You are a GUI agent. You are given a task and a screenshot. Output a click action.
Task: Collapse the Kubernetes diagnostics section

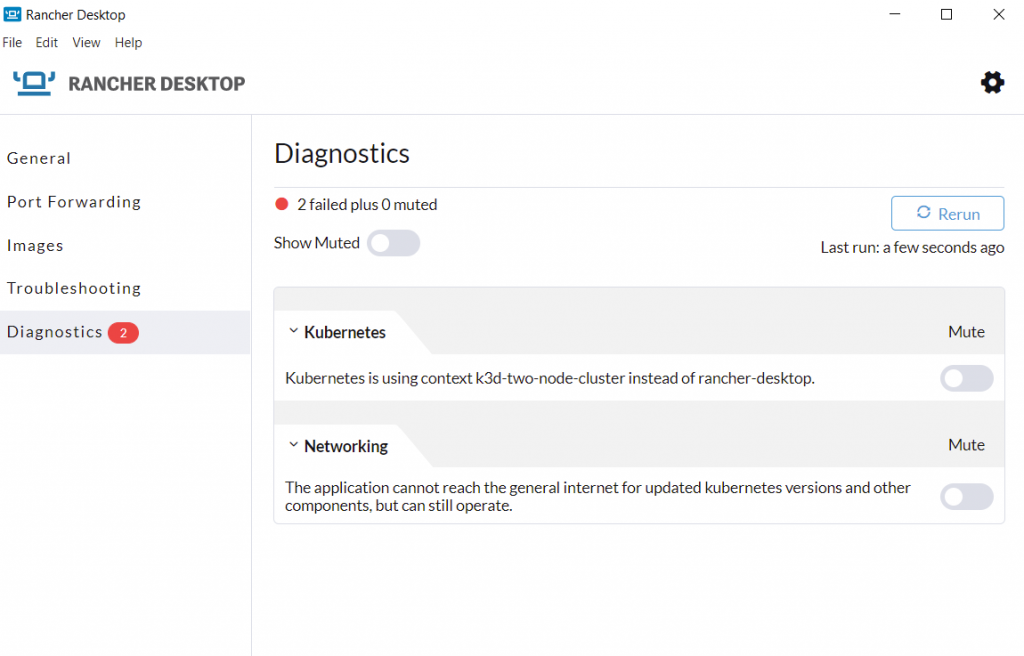[294, 332]
